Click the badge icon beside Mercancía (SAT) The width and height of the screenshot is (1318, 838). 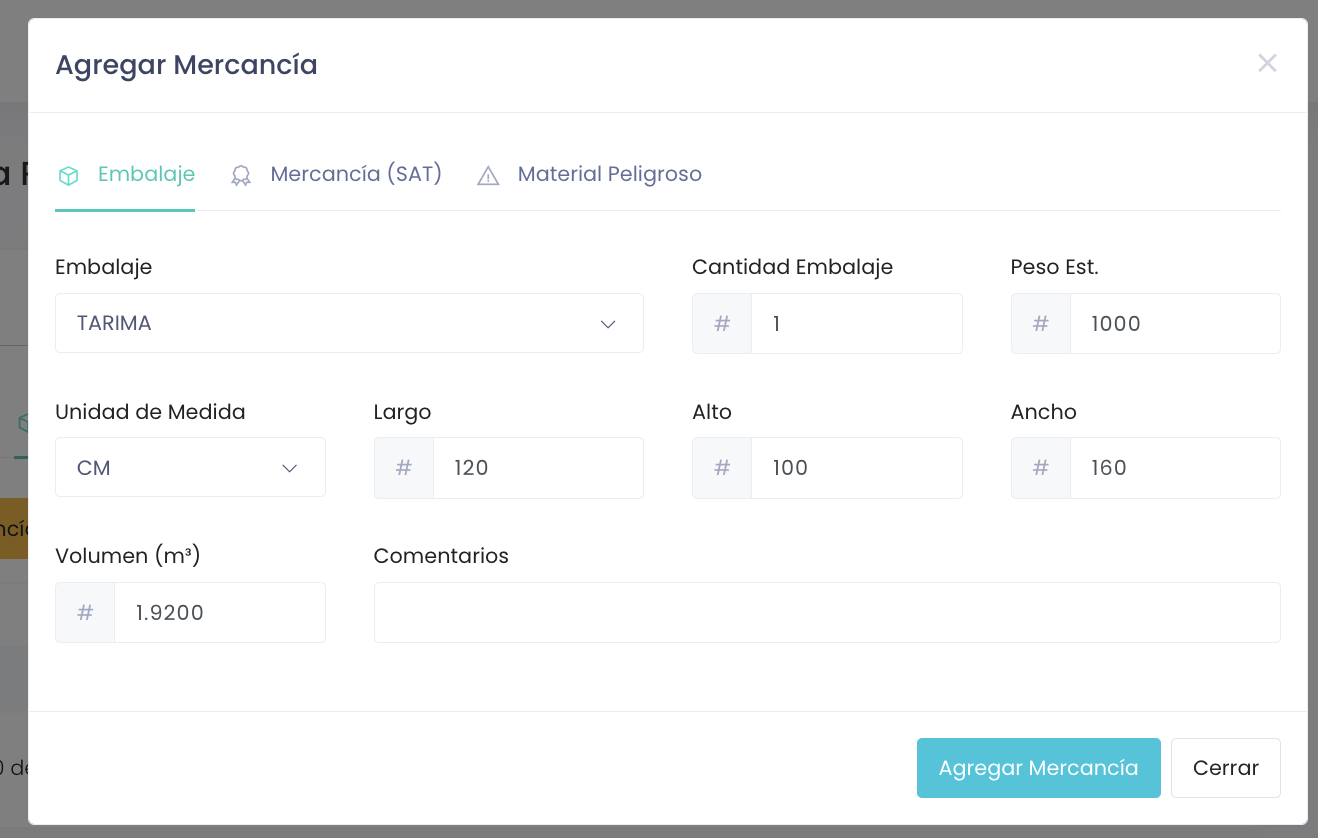click(x=241, y=175)
